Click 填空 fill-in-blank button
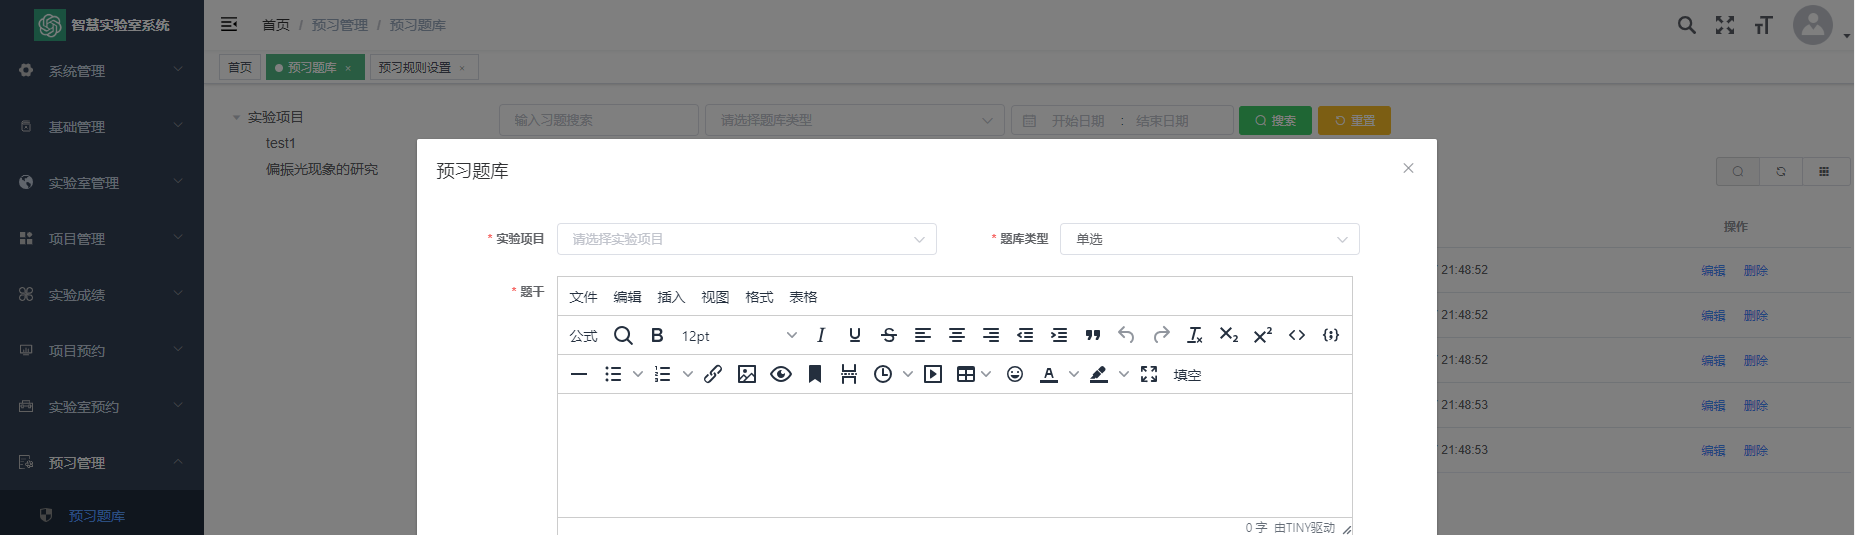Screen dimensions: 1855x535 pyautogui.click(x=1187, y=374)
